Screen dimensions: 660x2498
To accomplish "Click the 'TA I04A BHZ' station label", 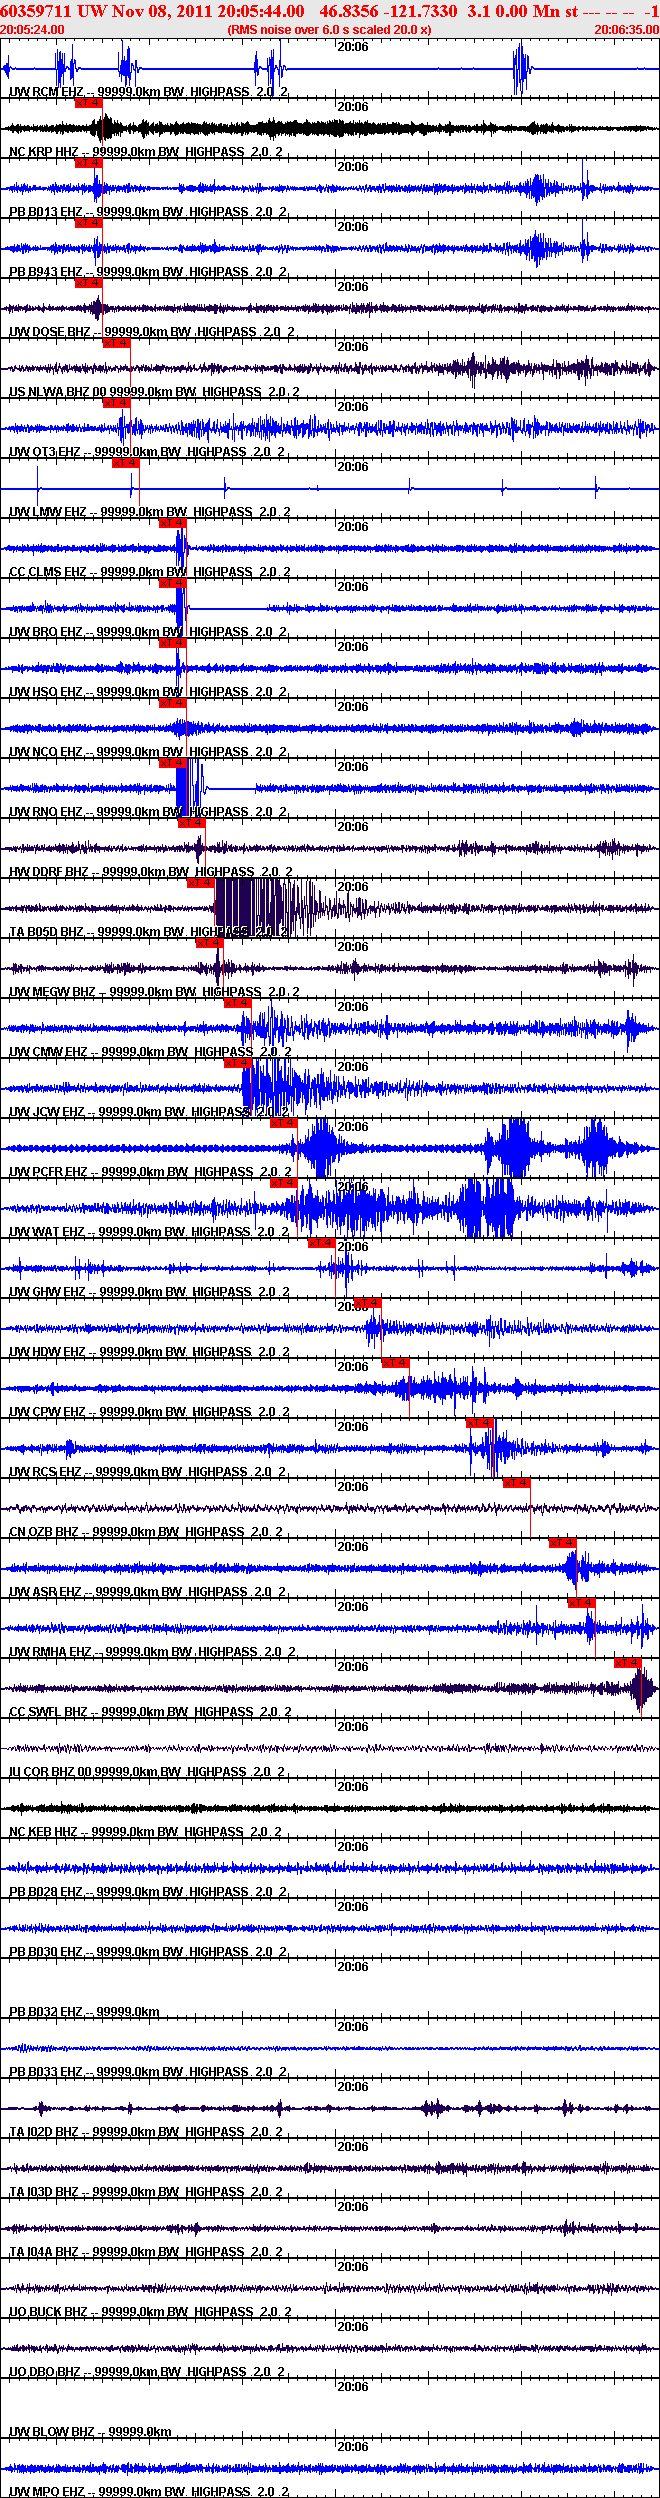I will click(44, 2252).
